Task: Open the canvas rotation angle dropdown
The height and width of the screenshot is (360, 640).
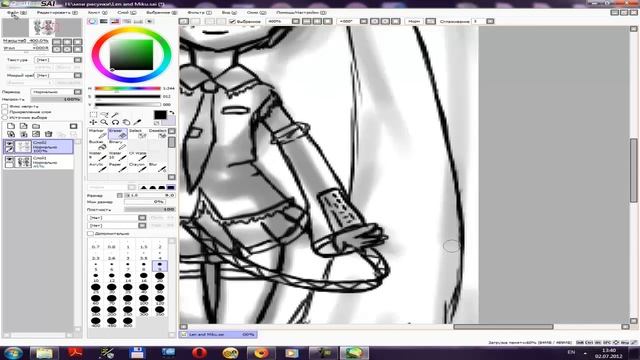Action: click(364, 21)
